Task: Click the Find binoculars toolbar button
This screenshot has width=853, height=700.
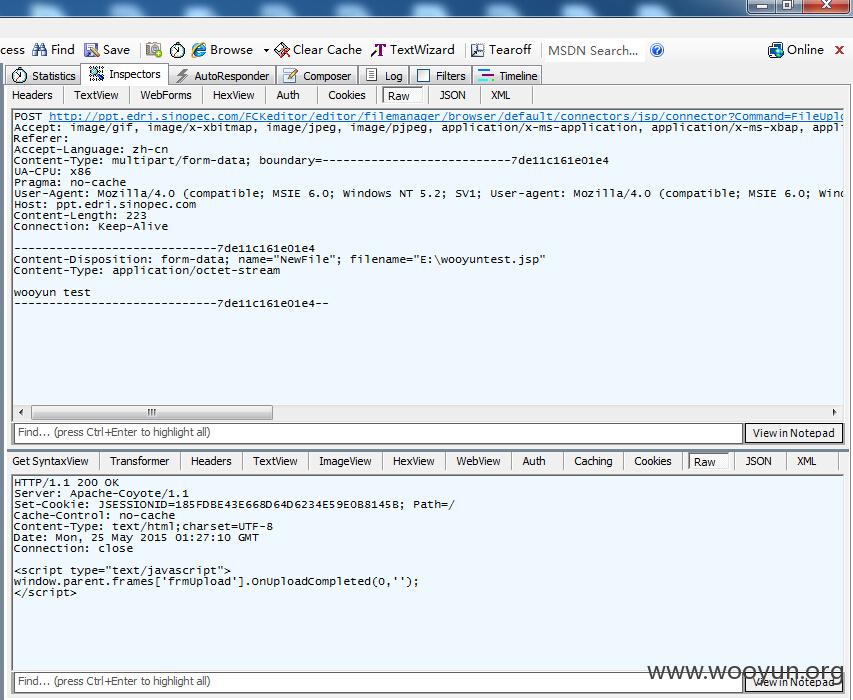Action: [53, 50]
